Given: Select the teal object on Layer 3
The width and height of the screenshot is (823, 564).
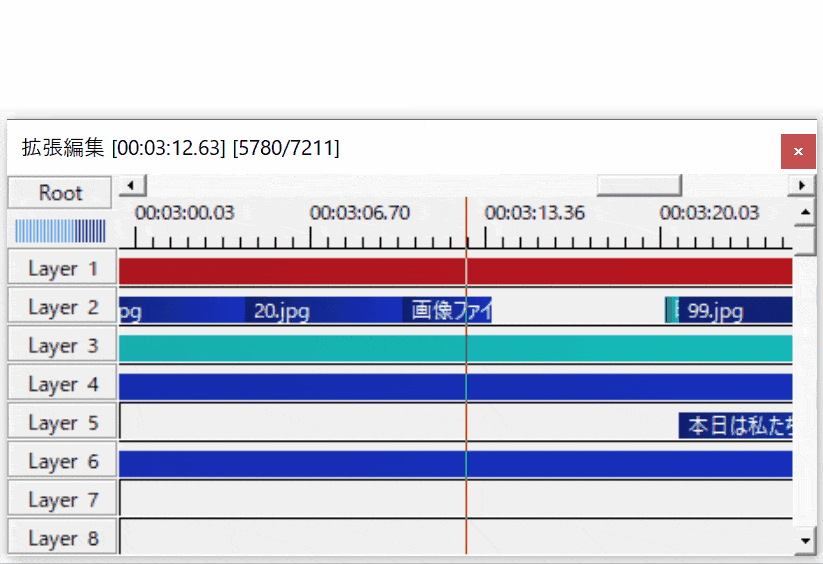Looking at the screenshot, I should tap(300, 348).
